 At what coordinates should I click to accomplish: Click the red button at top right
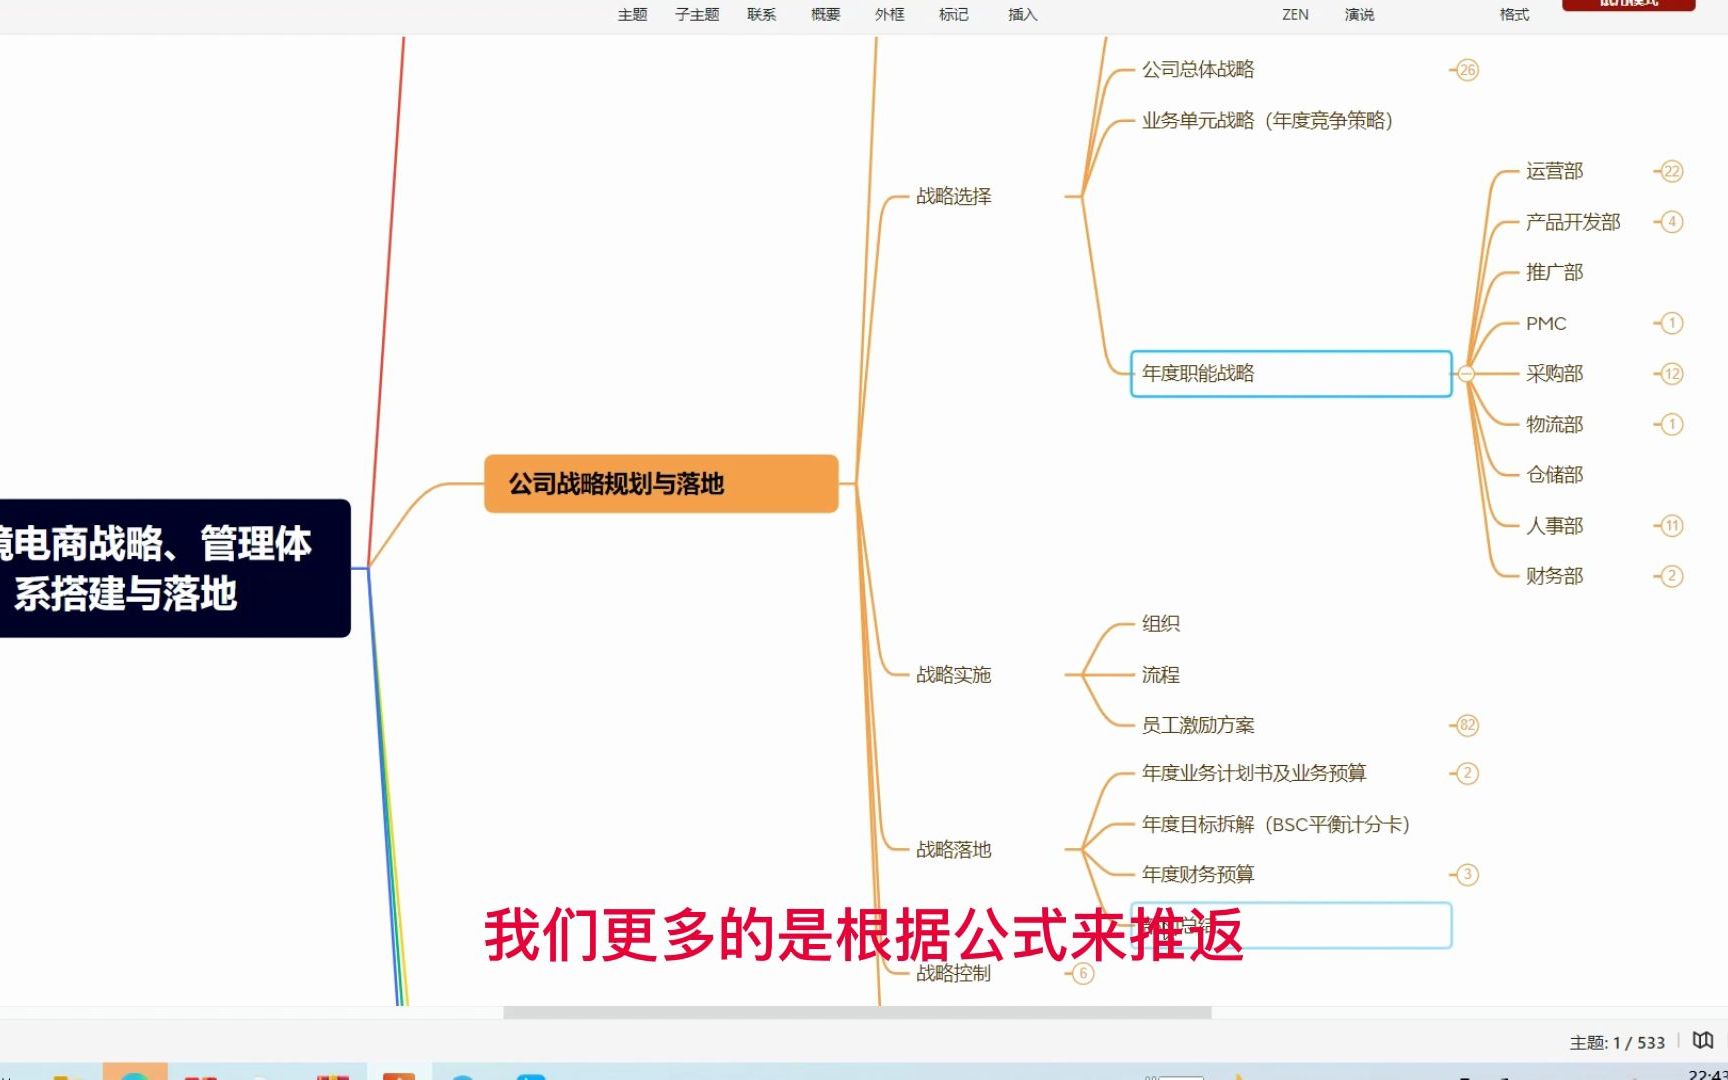pyautogui.click(x=1628, y=5)
